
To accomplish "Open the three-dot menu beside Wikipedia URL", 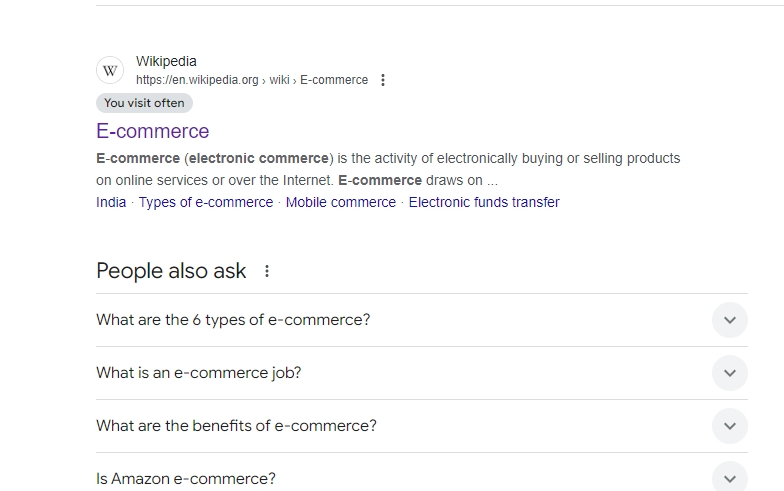I will coord(382,80).
